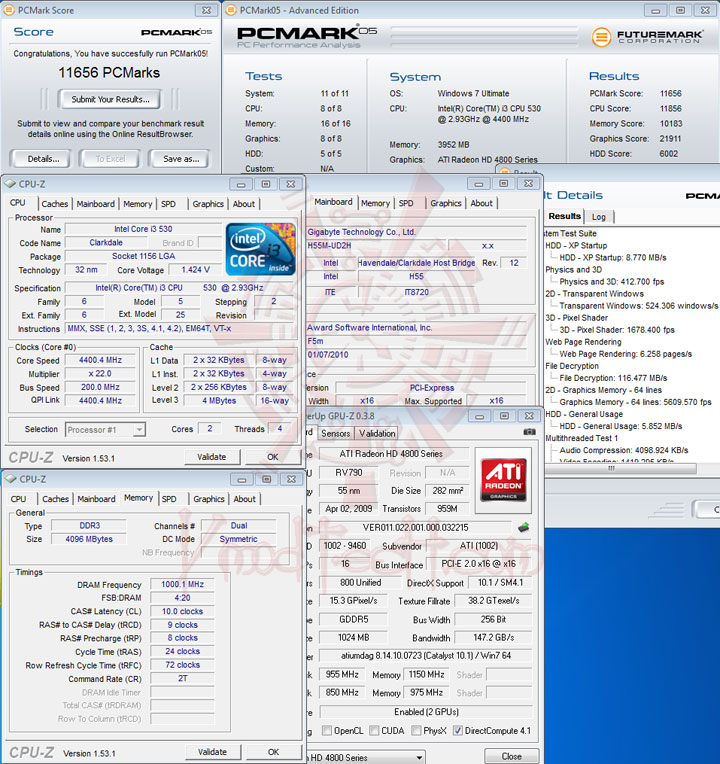
Task: Switch to About tab in CPU-Z Memory window
Action: click(x=245, y=499)
